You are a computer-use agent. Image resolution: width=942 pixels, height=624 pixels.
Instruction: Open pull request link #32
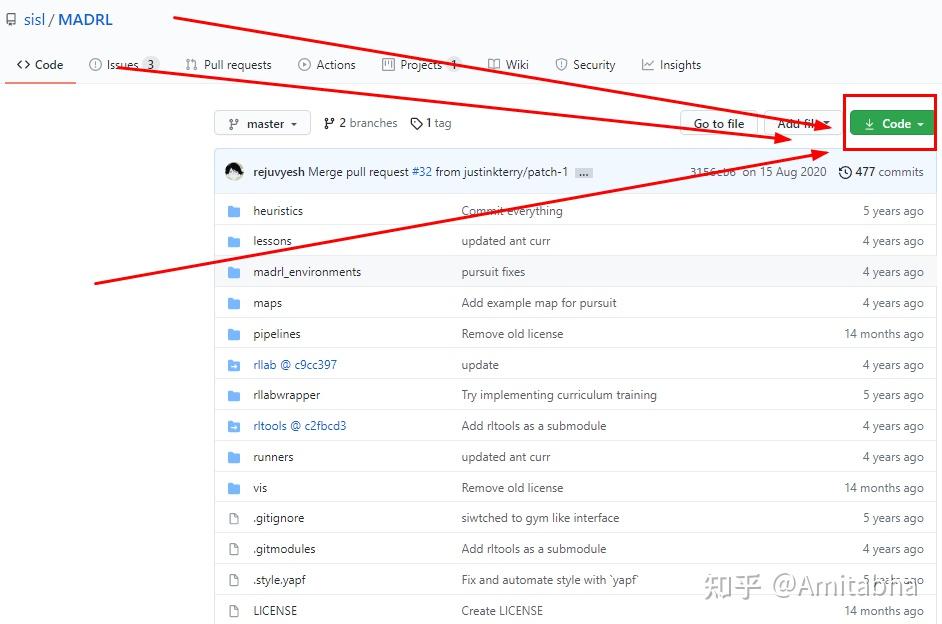pyautogui.click(x=422, y=171)
